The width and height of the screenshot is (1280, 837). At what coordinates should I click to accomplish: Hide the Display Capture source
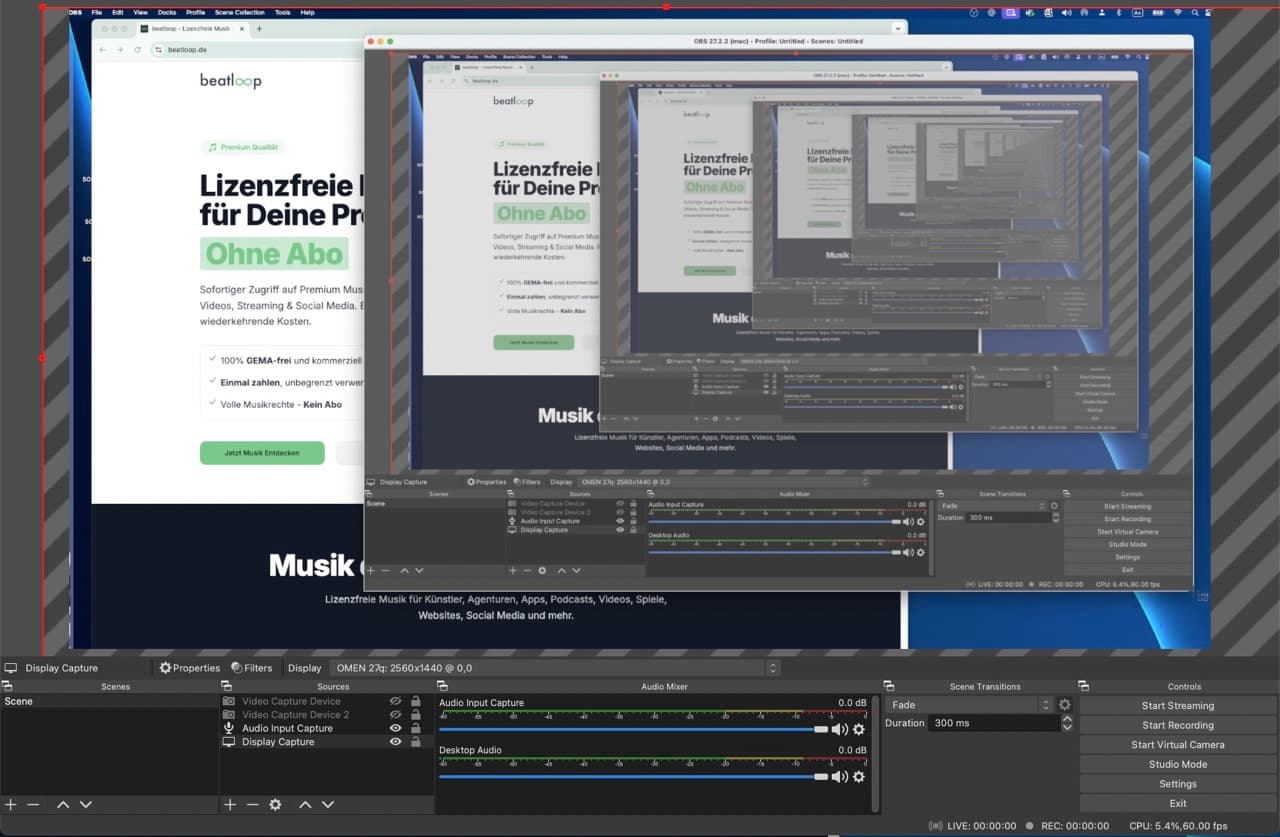pyautogui.click(x=395, y=742)
